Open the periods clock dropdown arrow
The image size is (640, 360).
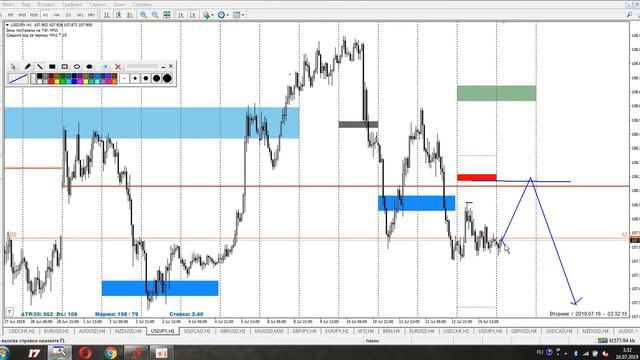[227, 15]
